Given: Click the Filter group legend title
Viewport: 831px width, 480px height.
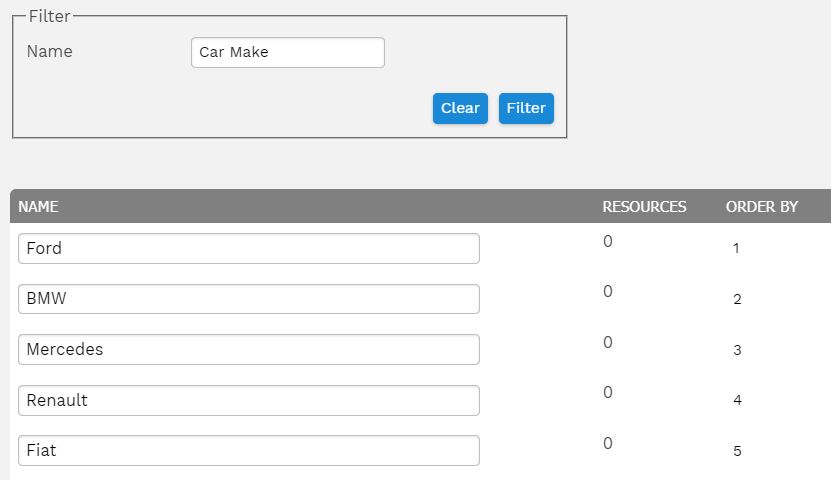Looking at the screenshot, I should point(49,16).
